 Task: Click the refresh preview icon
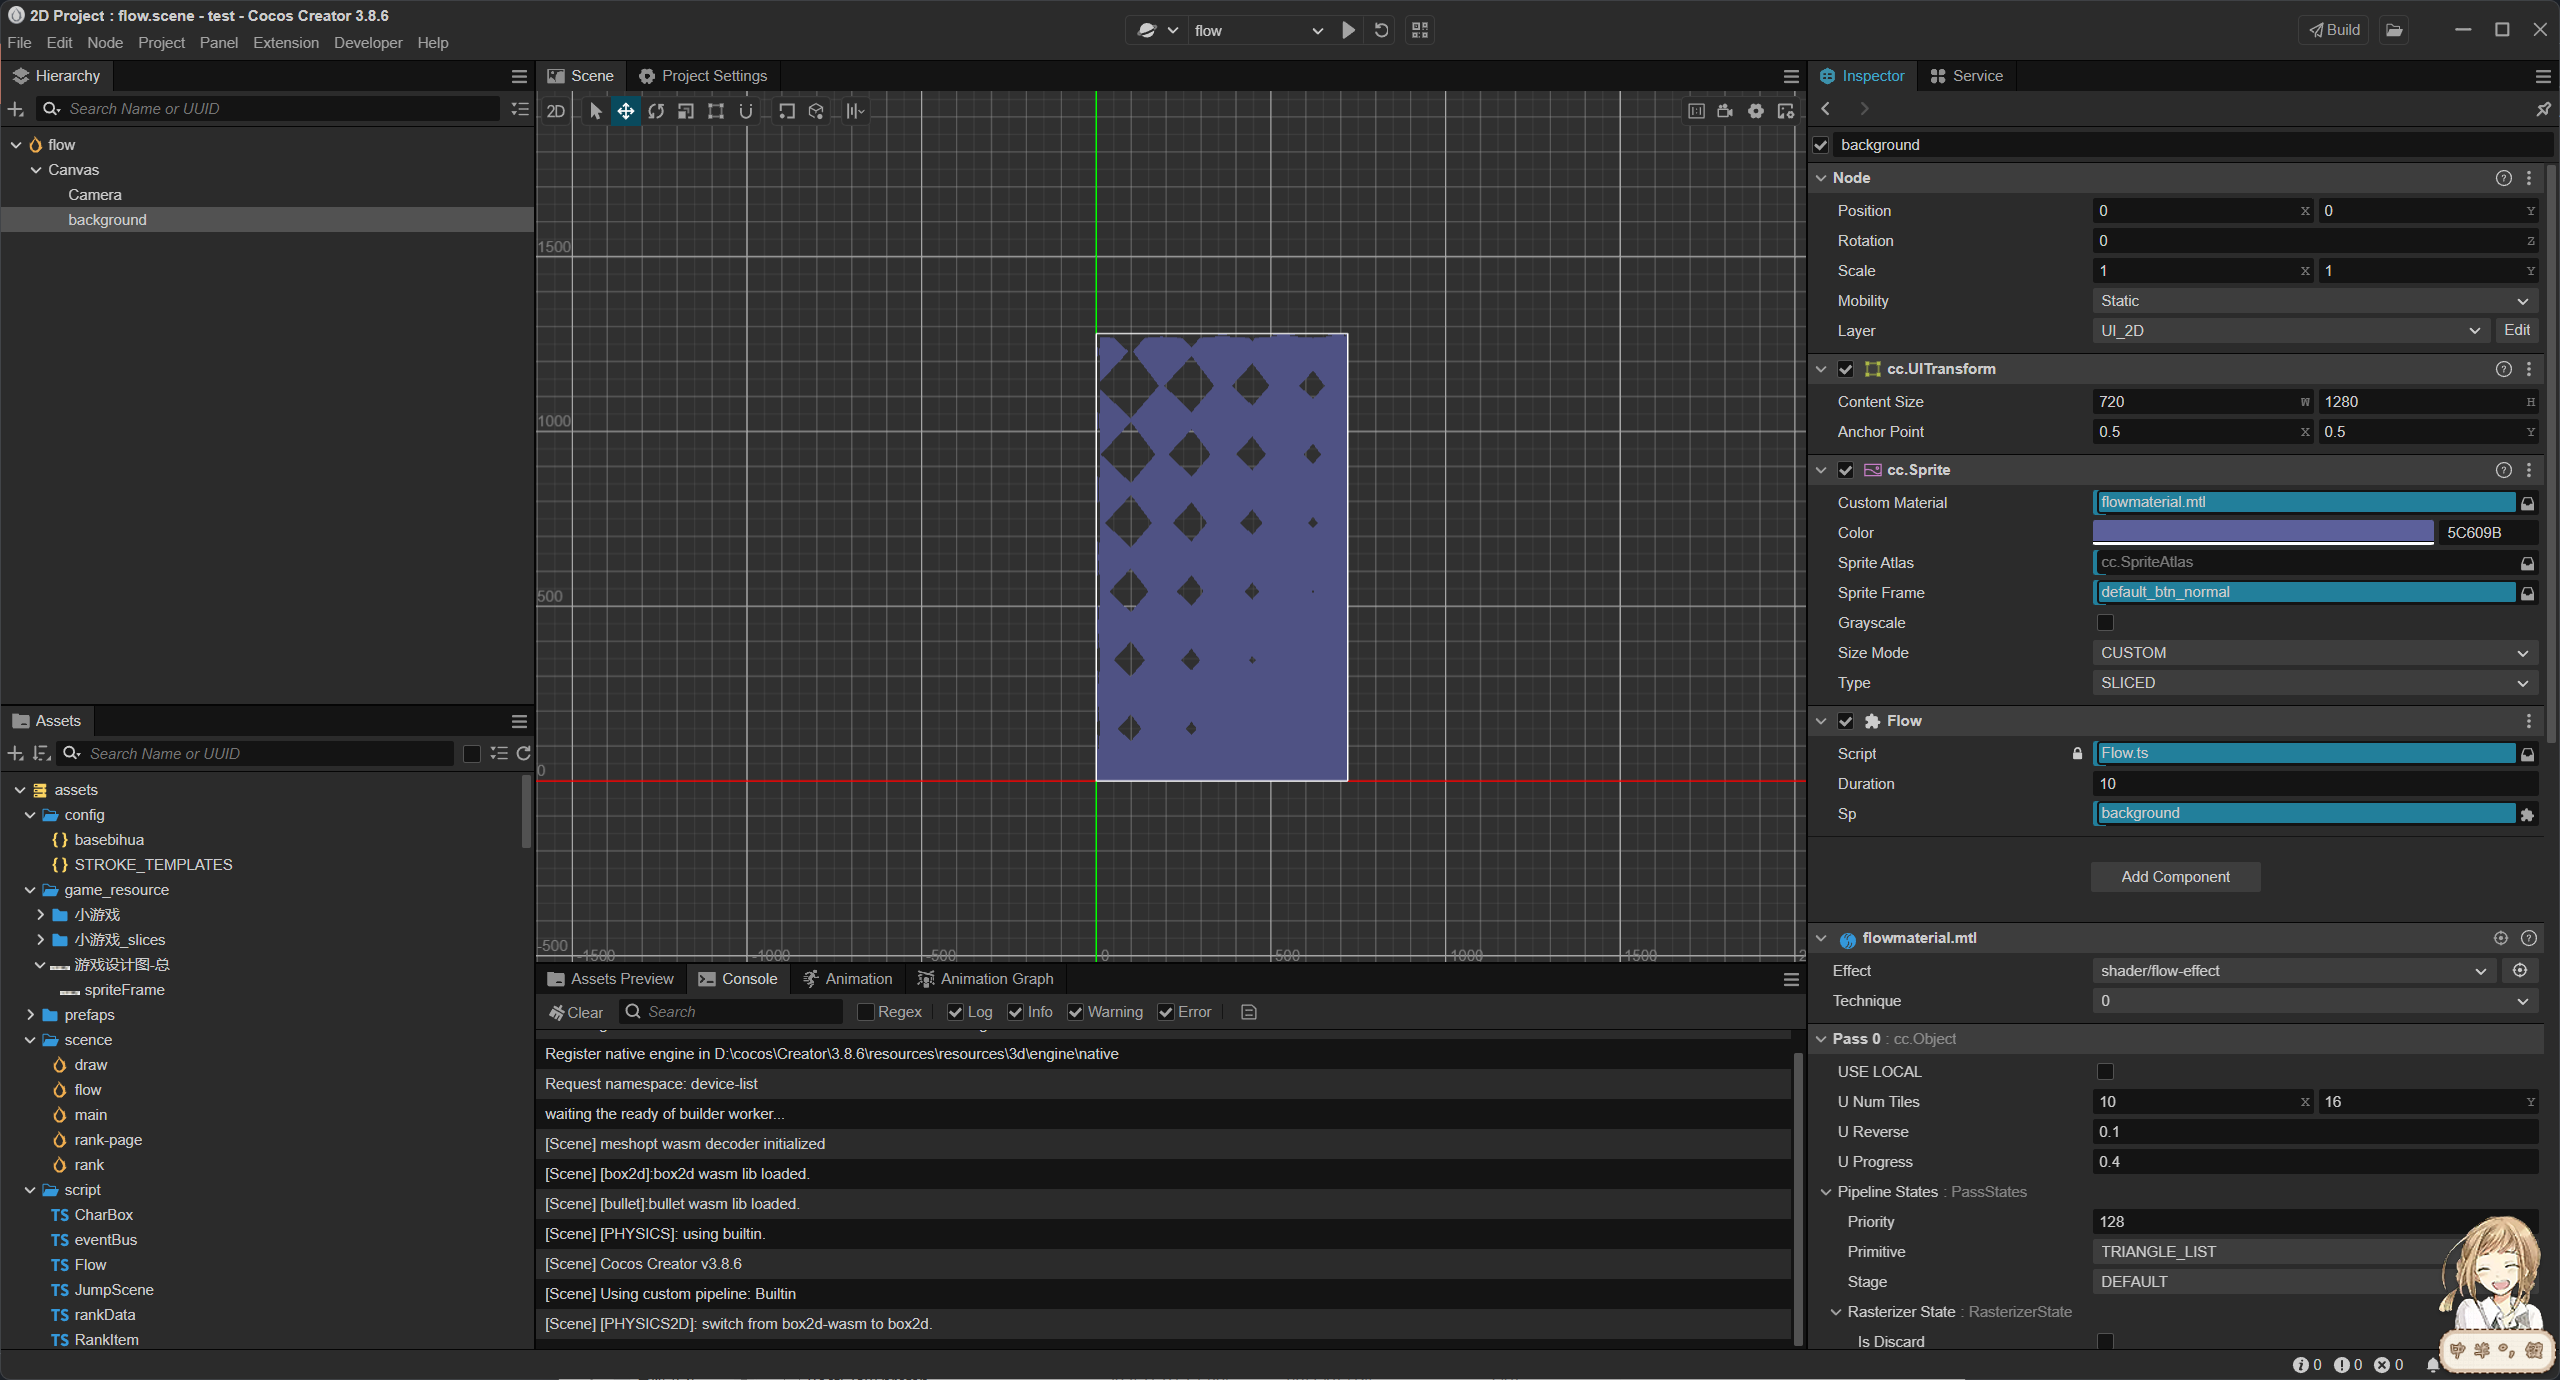1381,30
